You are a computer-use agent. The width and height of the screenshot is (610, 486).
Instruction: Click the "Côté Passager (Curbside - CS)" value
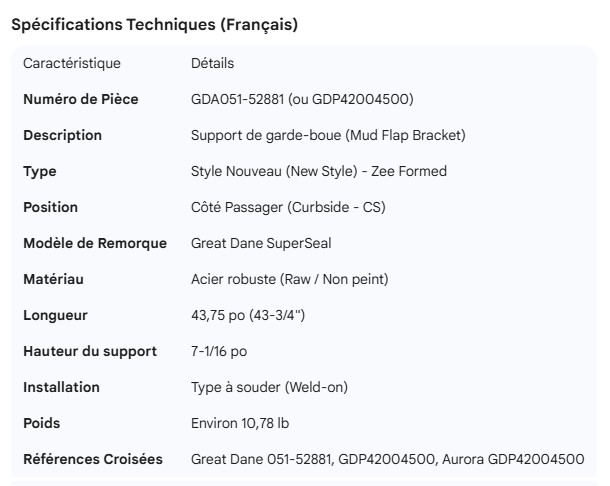(288, 207)
